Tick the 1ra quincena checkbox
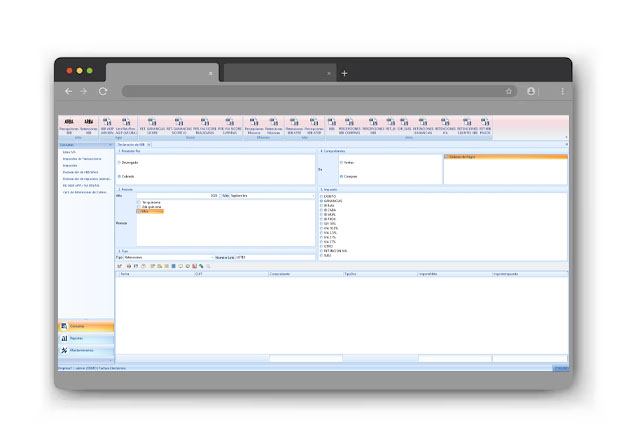Viewport: 626px width, 445px height. tap(139, 201)
